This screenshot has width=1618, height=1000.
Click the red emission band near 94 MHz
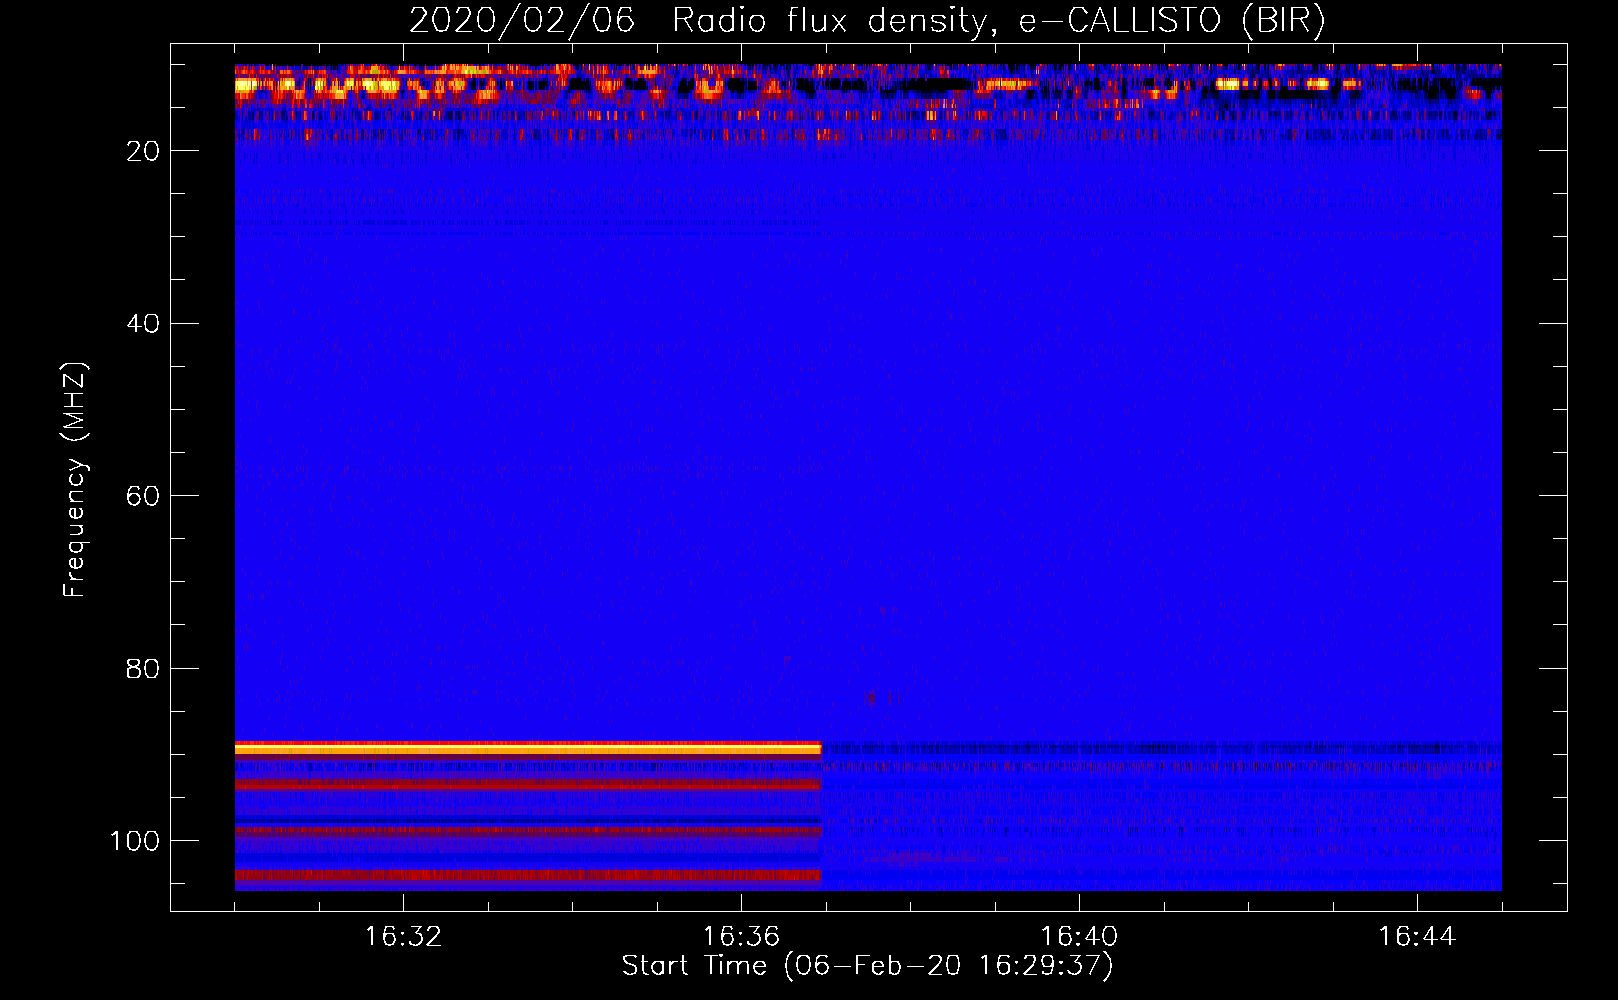tap(528, 785)
